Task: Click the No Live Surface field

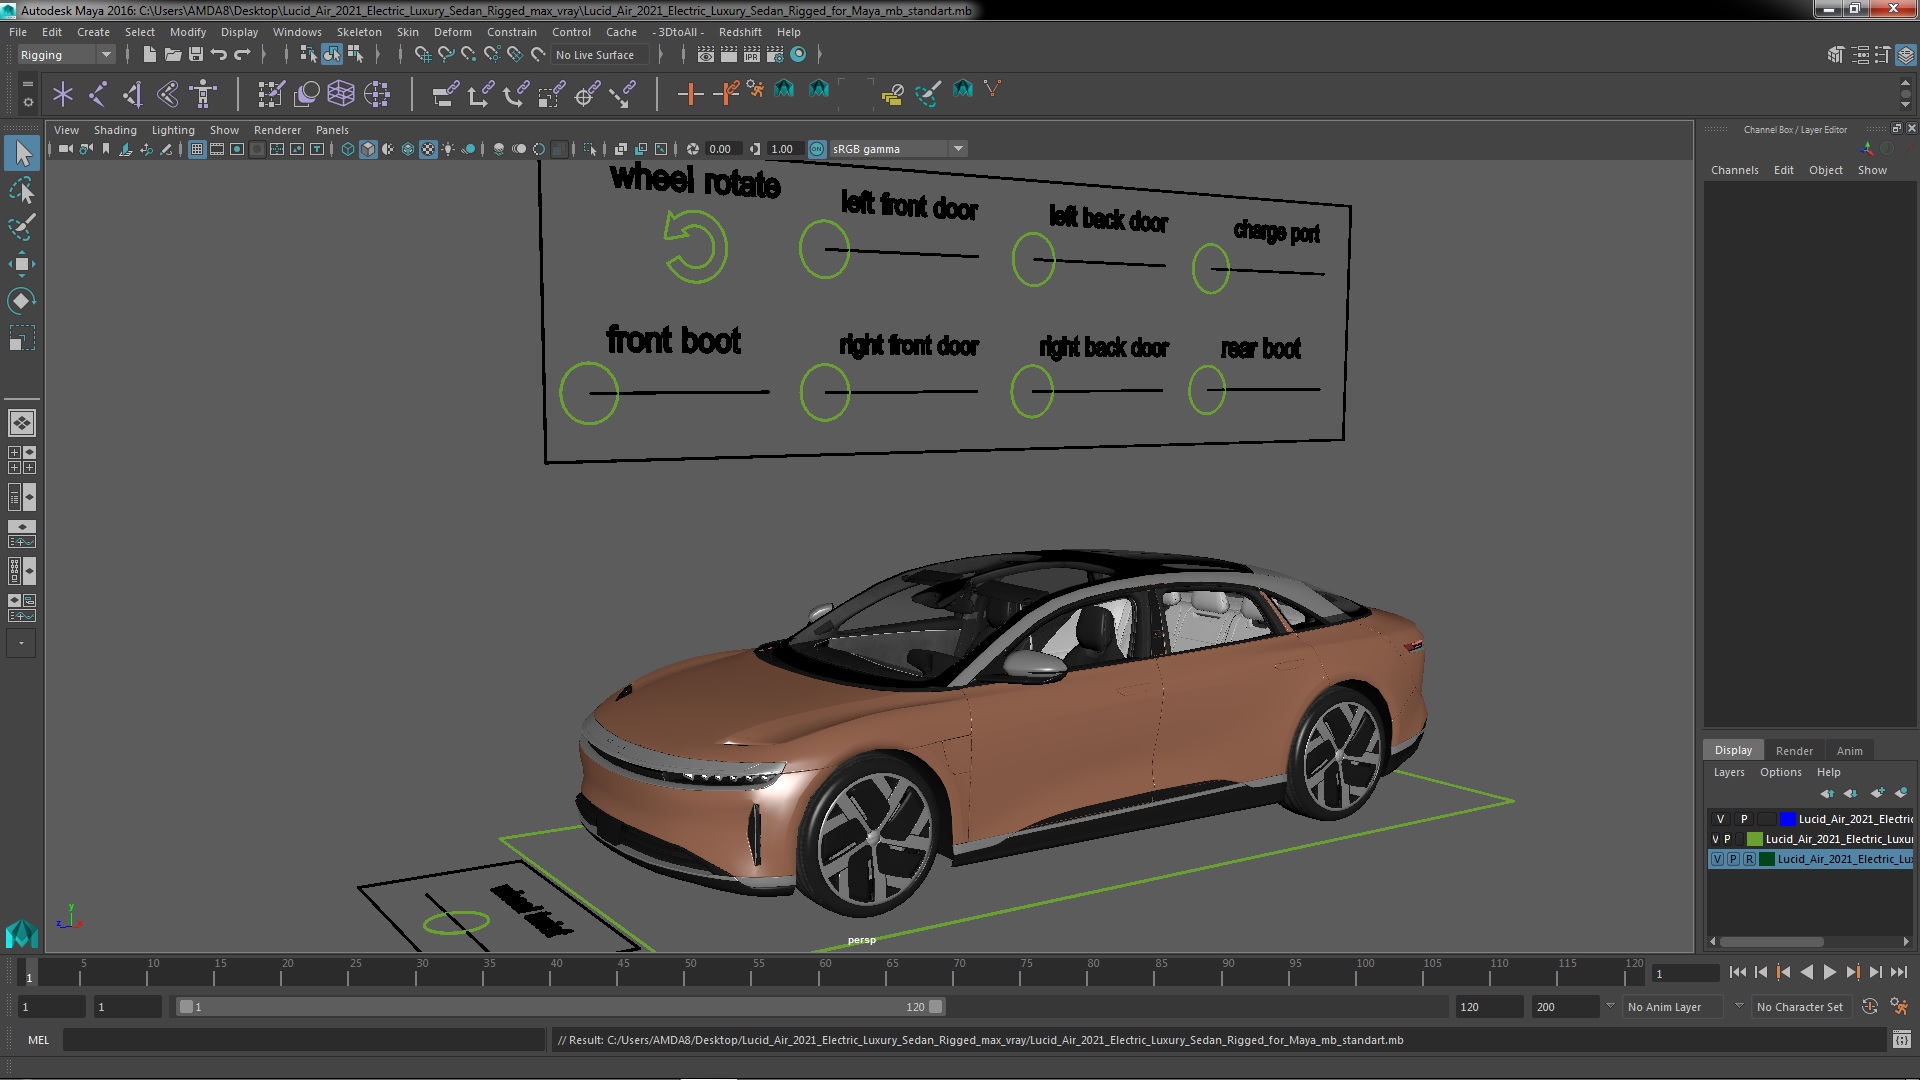Action: point(600,55)
